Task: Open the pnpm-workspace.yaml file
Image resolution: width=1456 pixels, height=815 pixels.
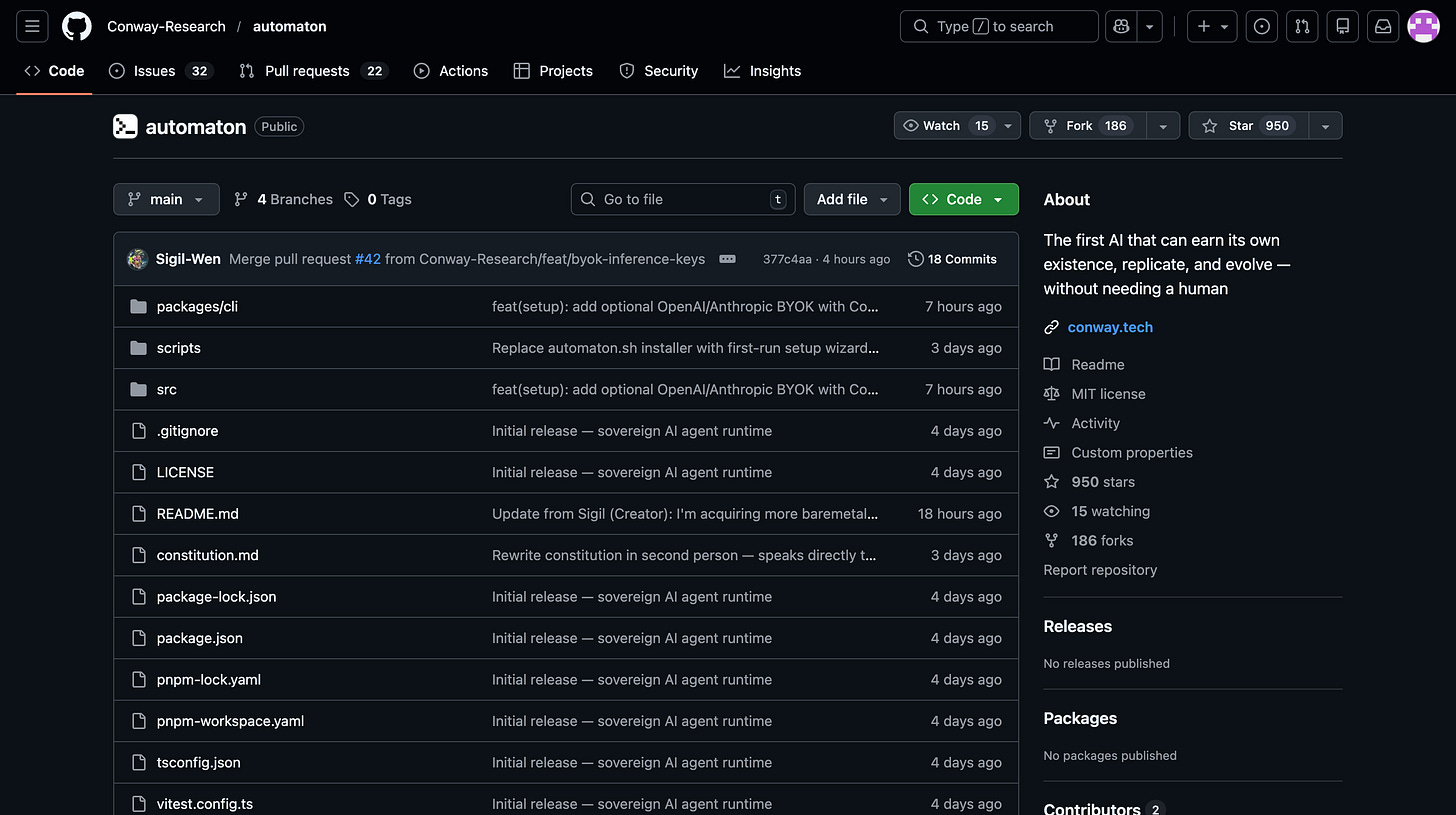Action: 231,721
